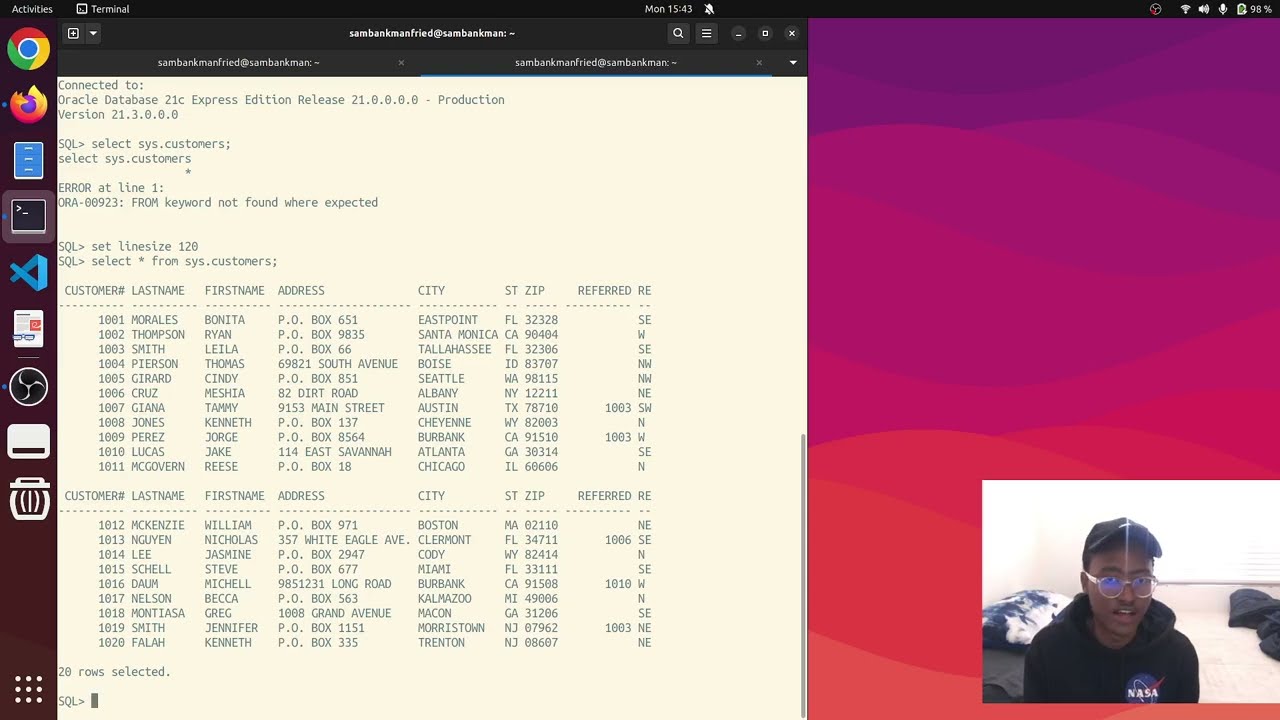Click the microphone icon in top bar
This screenshot has height=720, width=1280.
click(1222, 9)
